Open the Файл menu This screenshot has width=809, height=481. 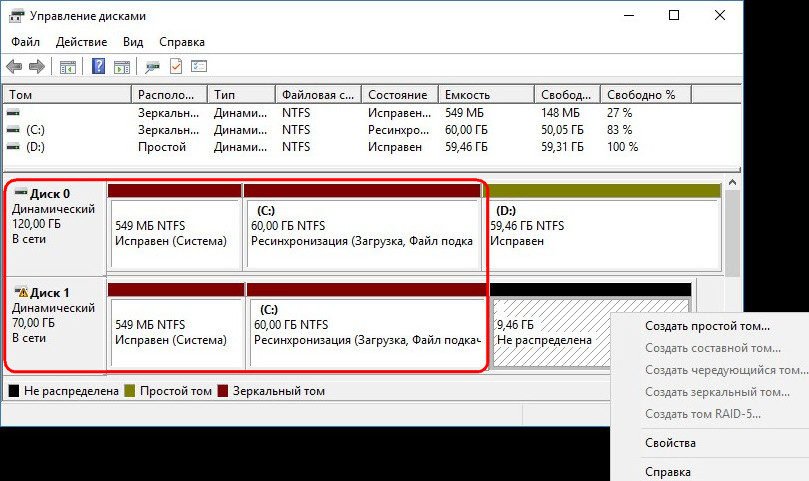pos(26,42)
